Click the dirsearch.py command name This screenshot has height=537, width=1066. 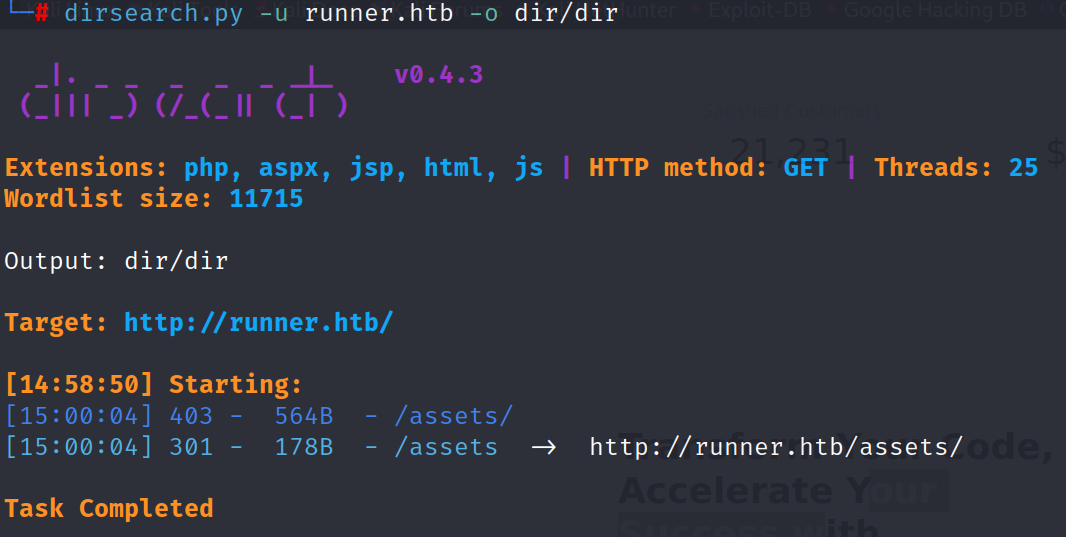(153, 13)
